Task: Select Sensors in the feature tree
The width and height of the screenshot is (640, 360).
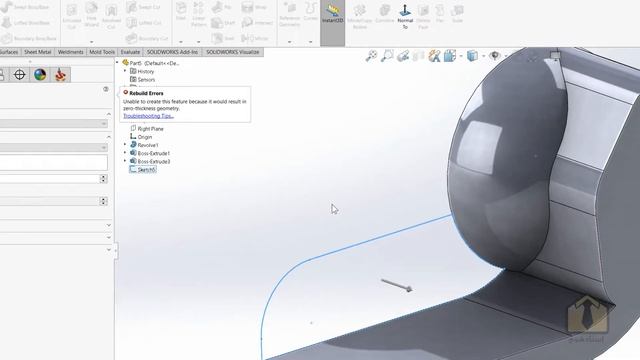Action: 142,80
